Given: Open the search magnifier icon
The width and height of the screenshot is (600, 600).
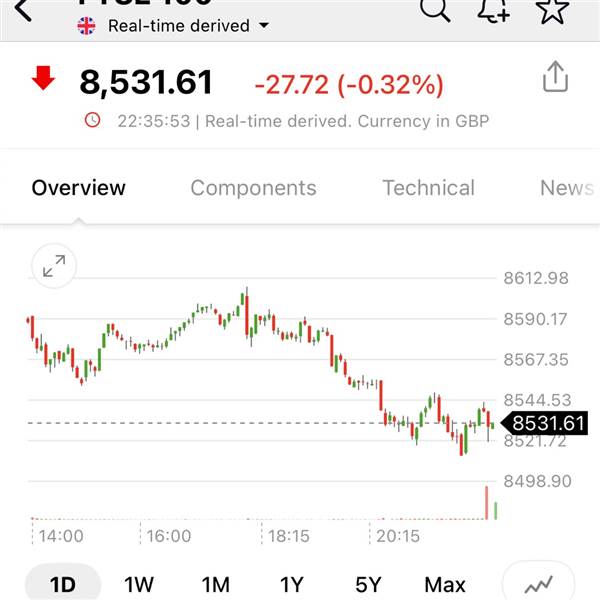Looking at the screenshot, I should pyautogui.click(x=435, y=9).
